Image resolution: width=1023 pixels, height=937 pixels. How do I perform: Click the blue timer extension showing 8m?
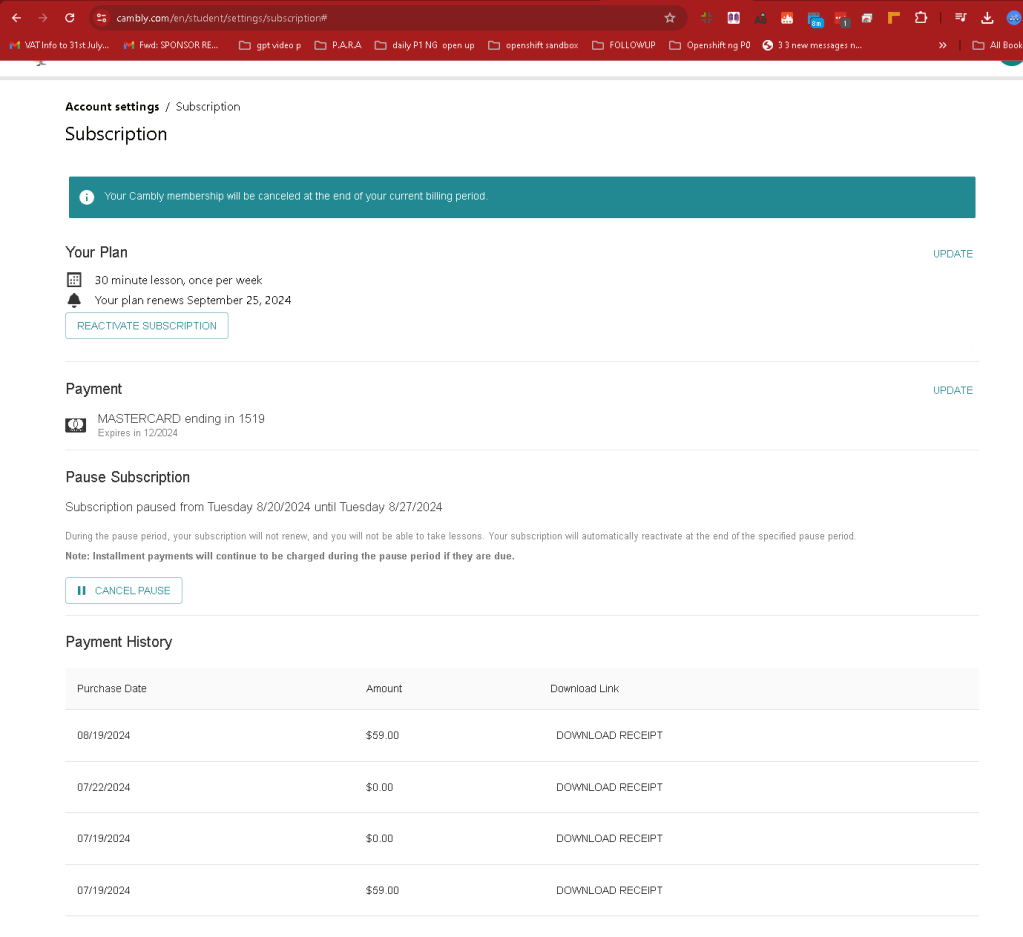[x=815, y=20]
